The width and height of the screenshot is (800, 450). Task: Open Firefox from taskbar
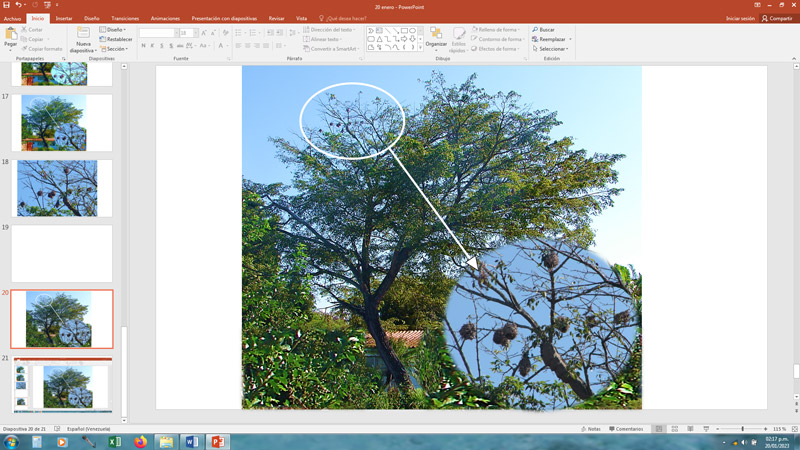pos(140,442)
